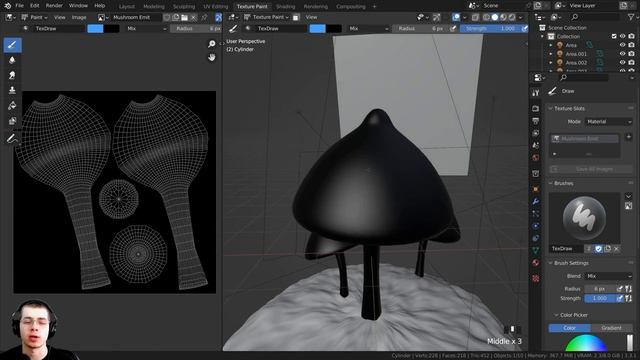Open the Object properties tab
This screenshot has height=360, width=640.
pos(536,189)
